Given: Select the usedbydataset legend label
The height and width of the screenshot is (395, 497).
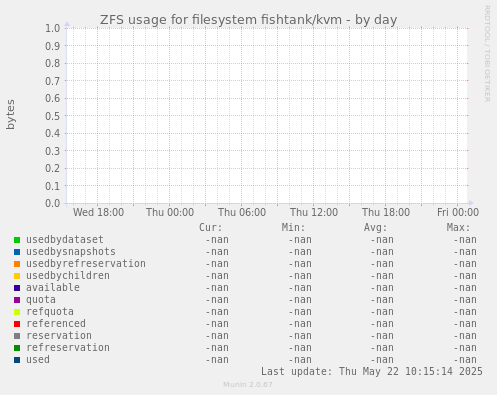Looking at the screenshot, I should click(65, 240).
